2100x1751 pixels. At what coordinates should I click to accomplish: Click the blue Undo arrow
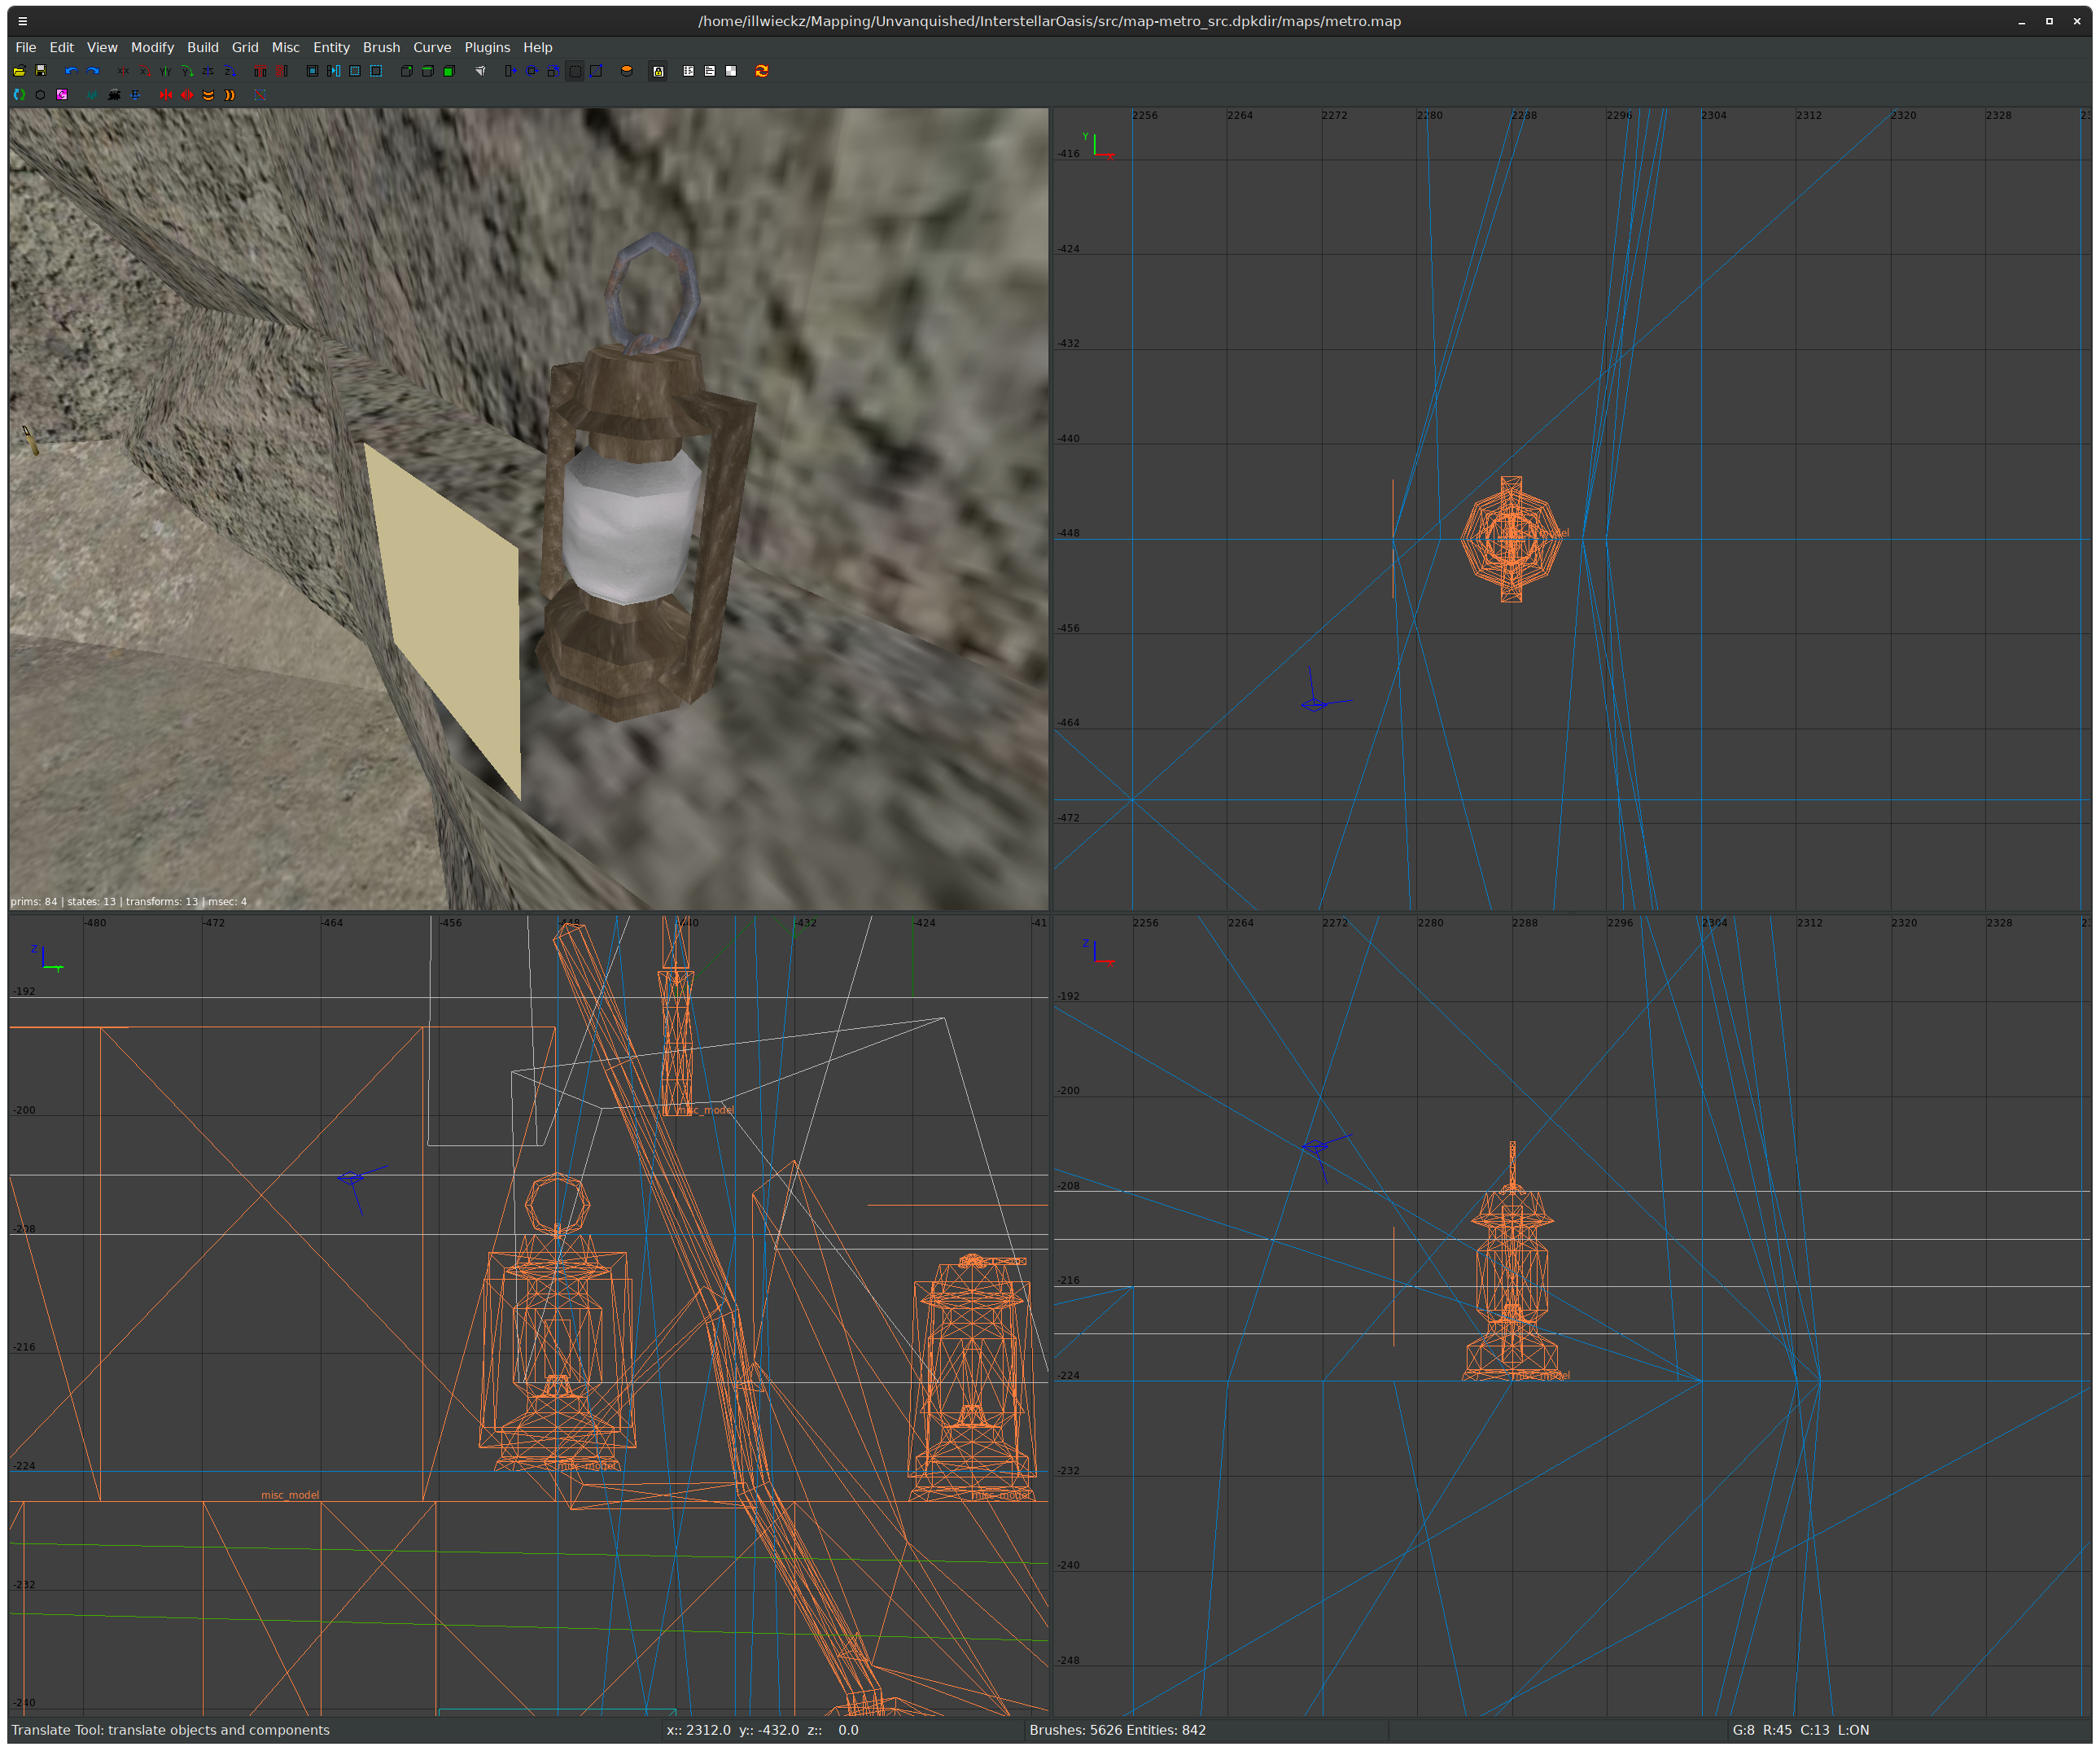click(x=71, y=71)
